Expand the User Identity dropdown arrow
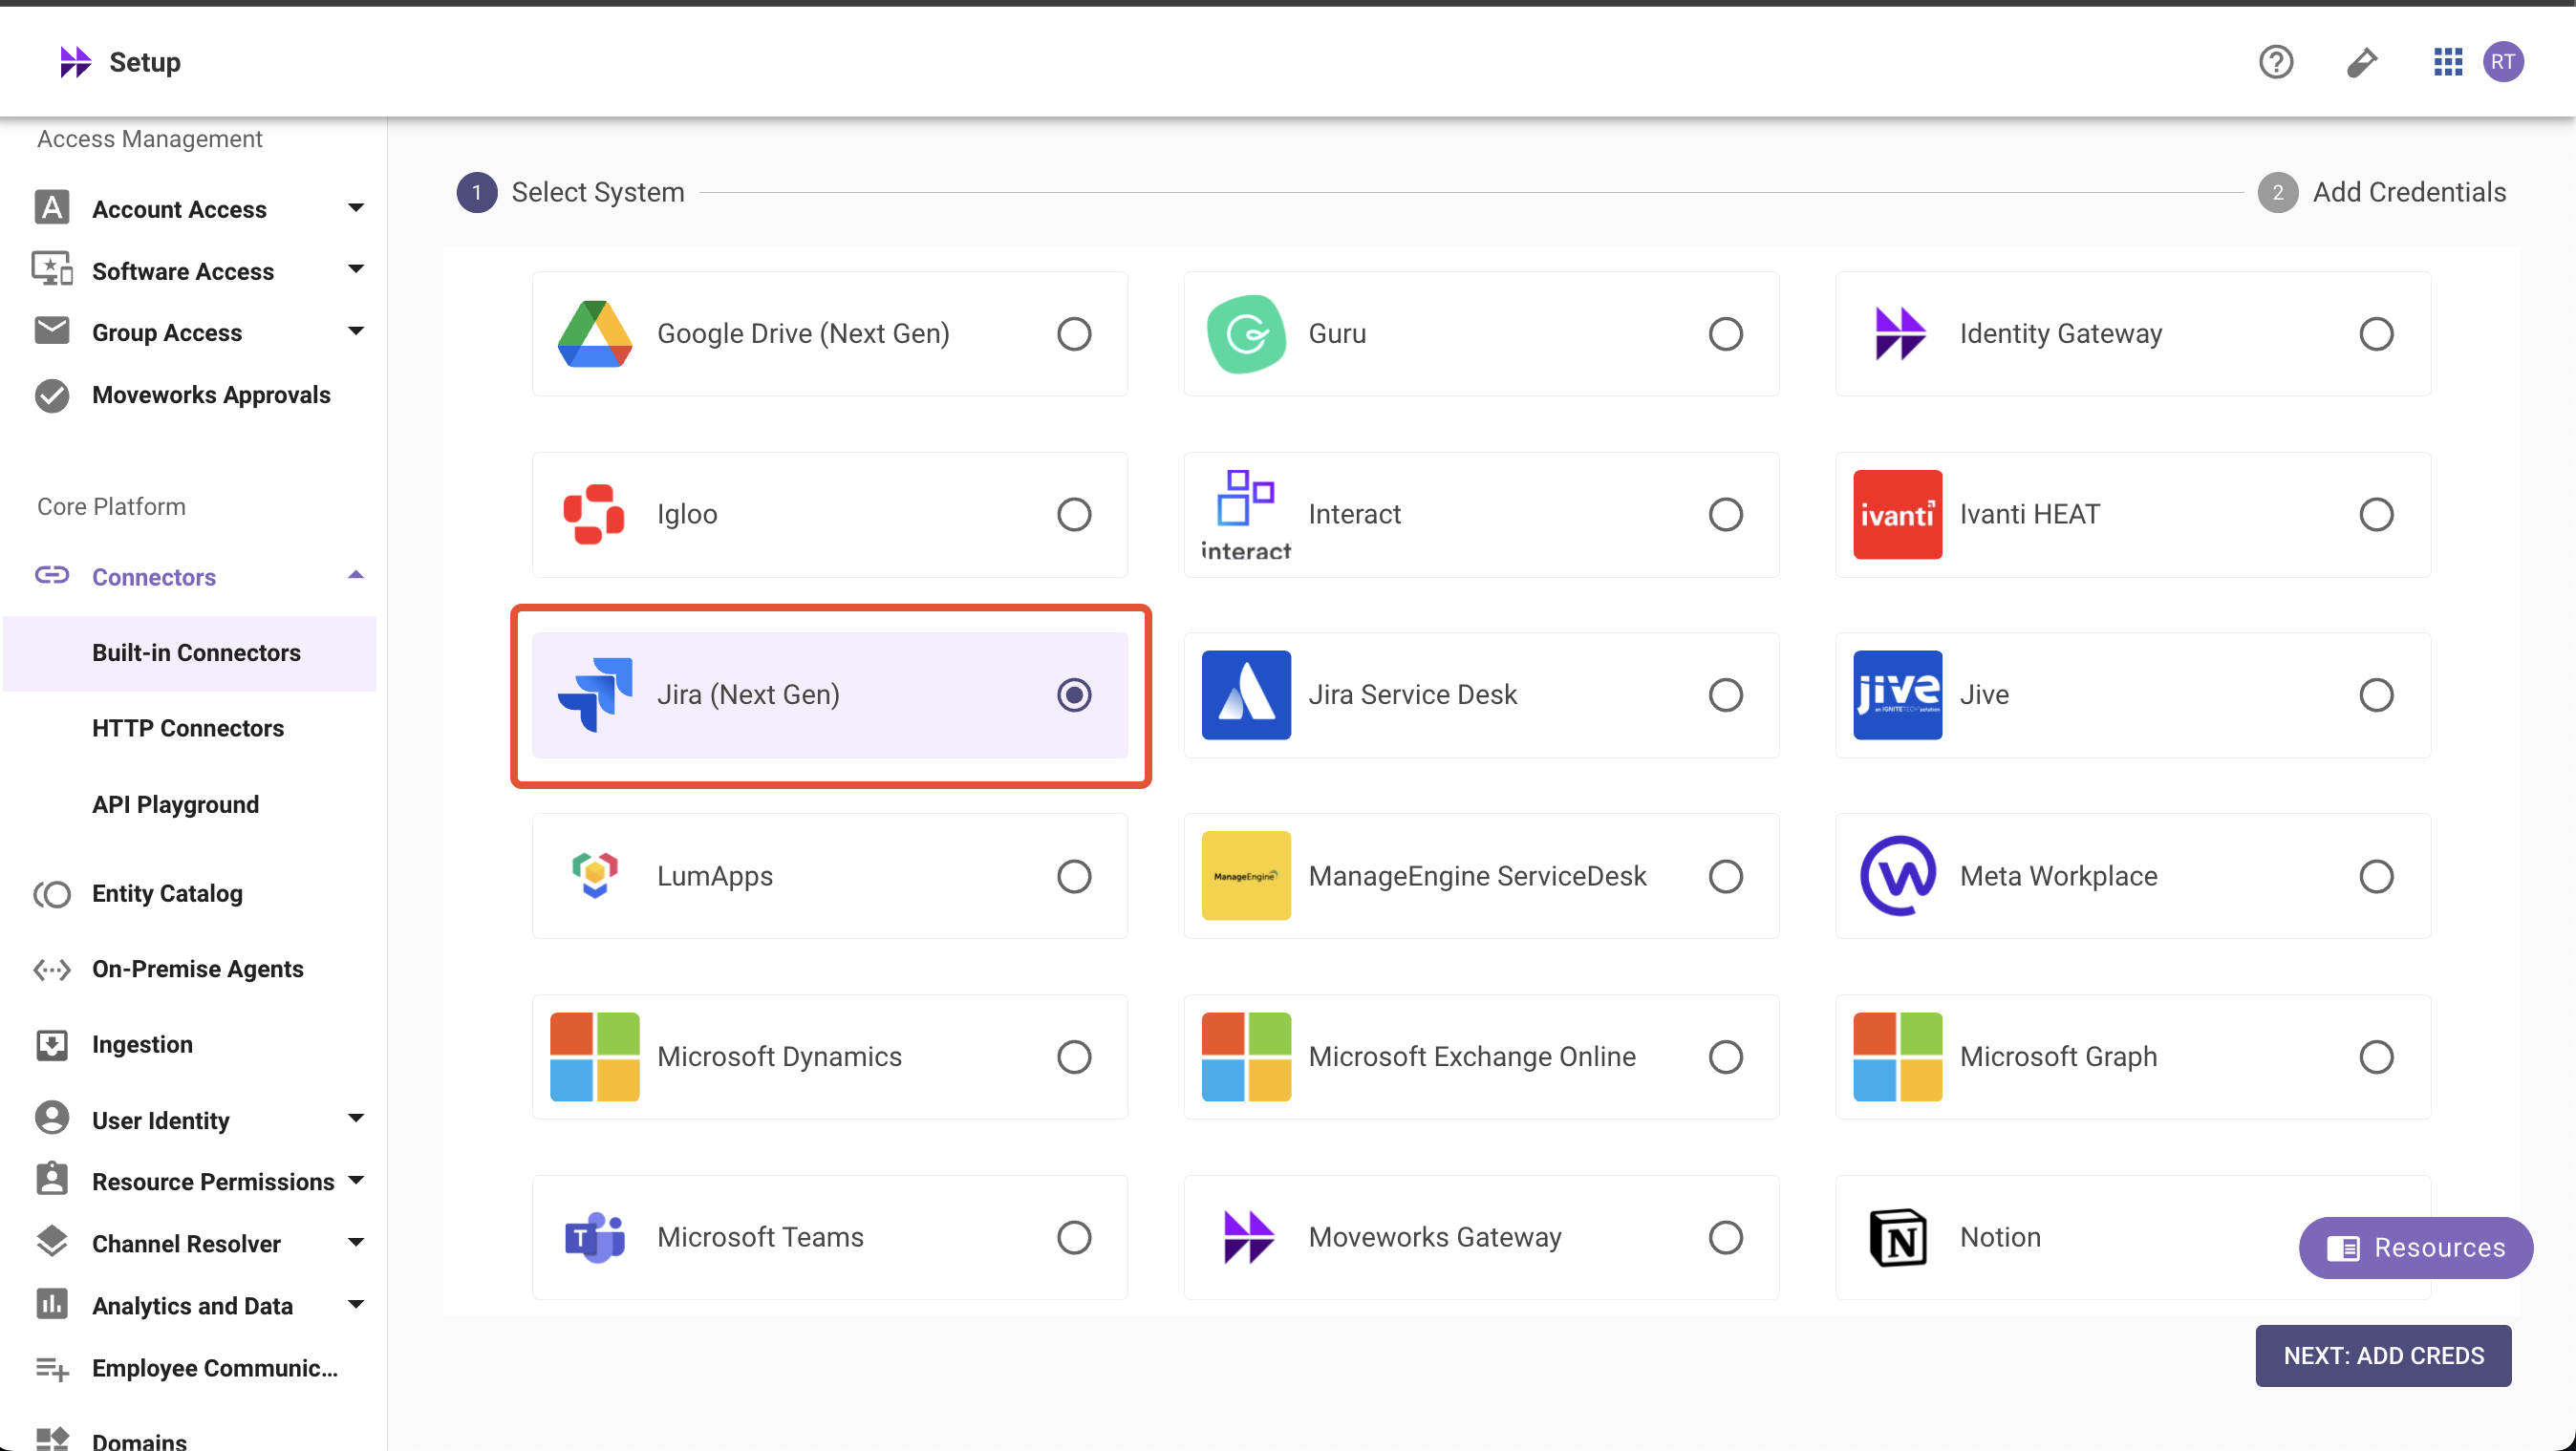Image resolution: width=2576 pixels, height=1451 pixels. pos(355,1119)
